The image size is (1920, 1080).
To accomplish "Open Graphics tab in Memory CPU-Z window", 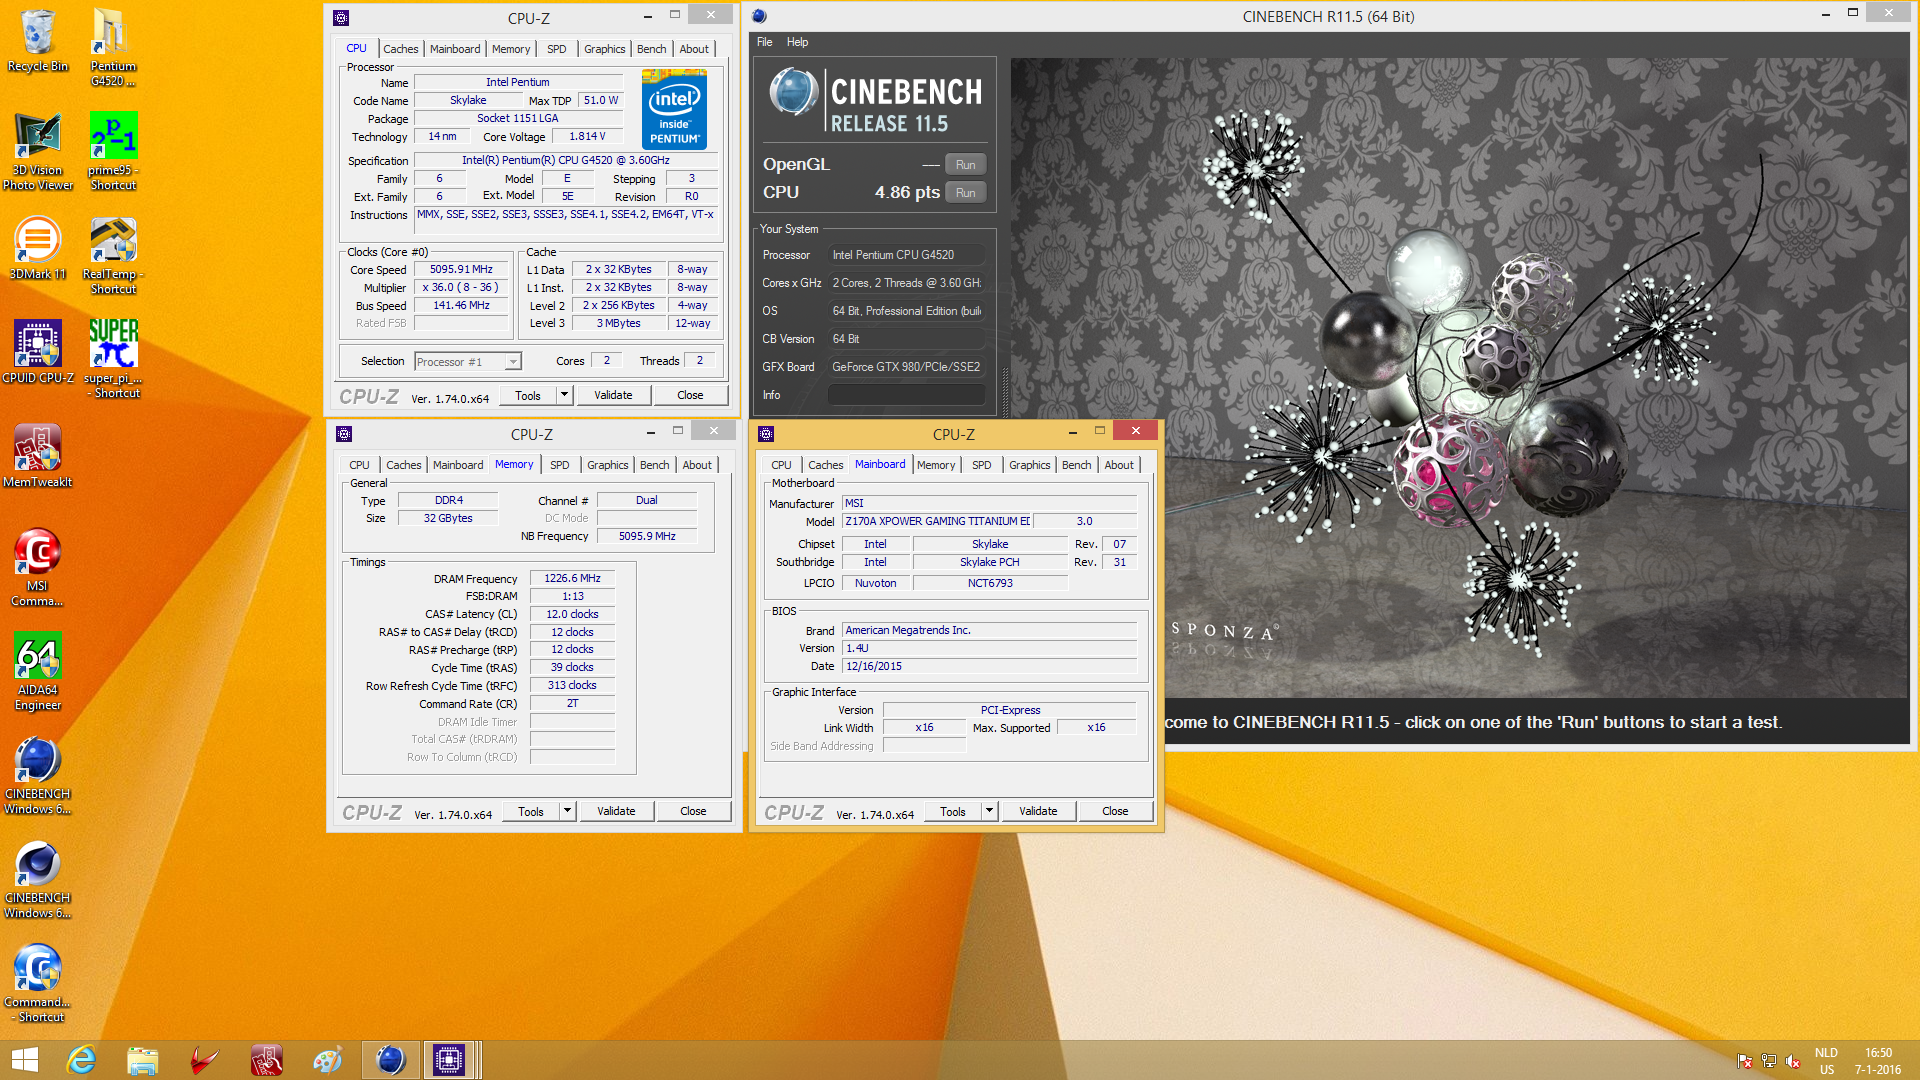I will [x=608, y=465].
